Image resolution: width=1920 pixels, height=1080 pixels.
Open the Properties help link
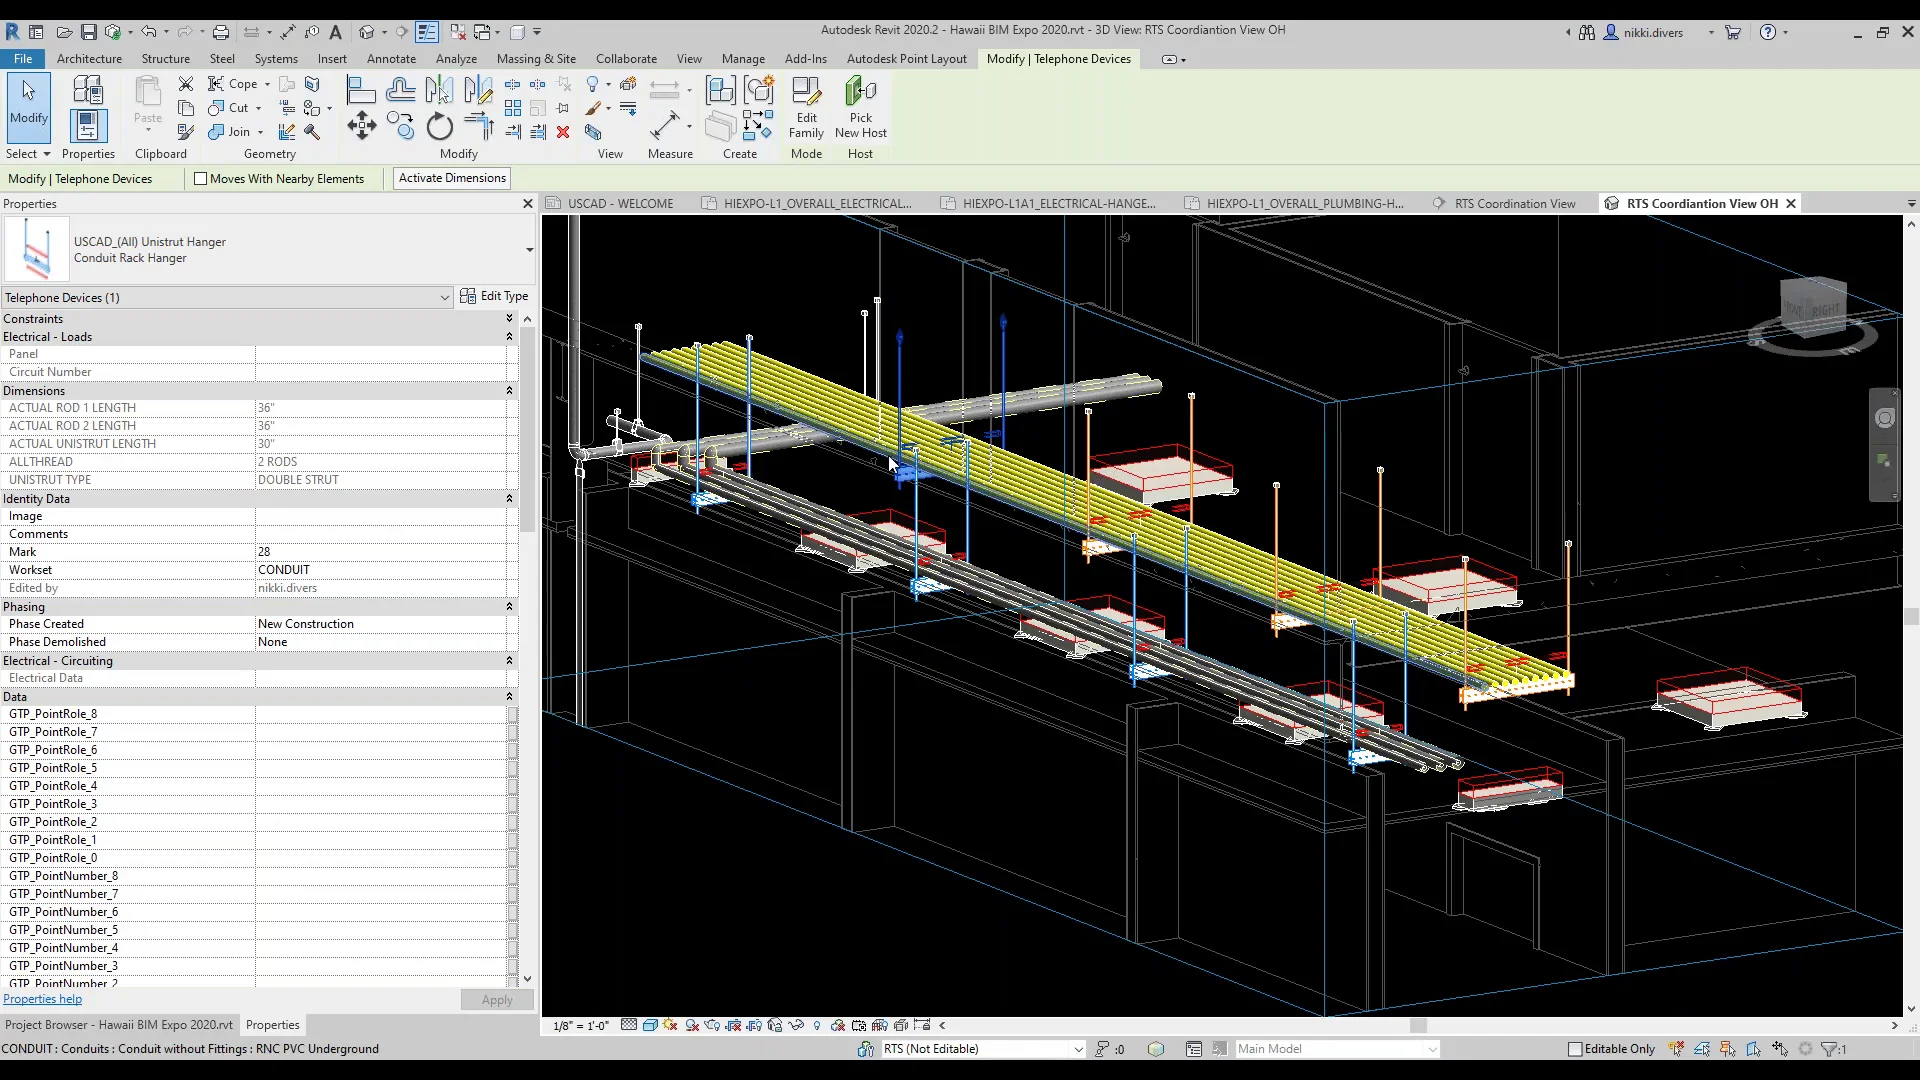[x=43, y=999]
